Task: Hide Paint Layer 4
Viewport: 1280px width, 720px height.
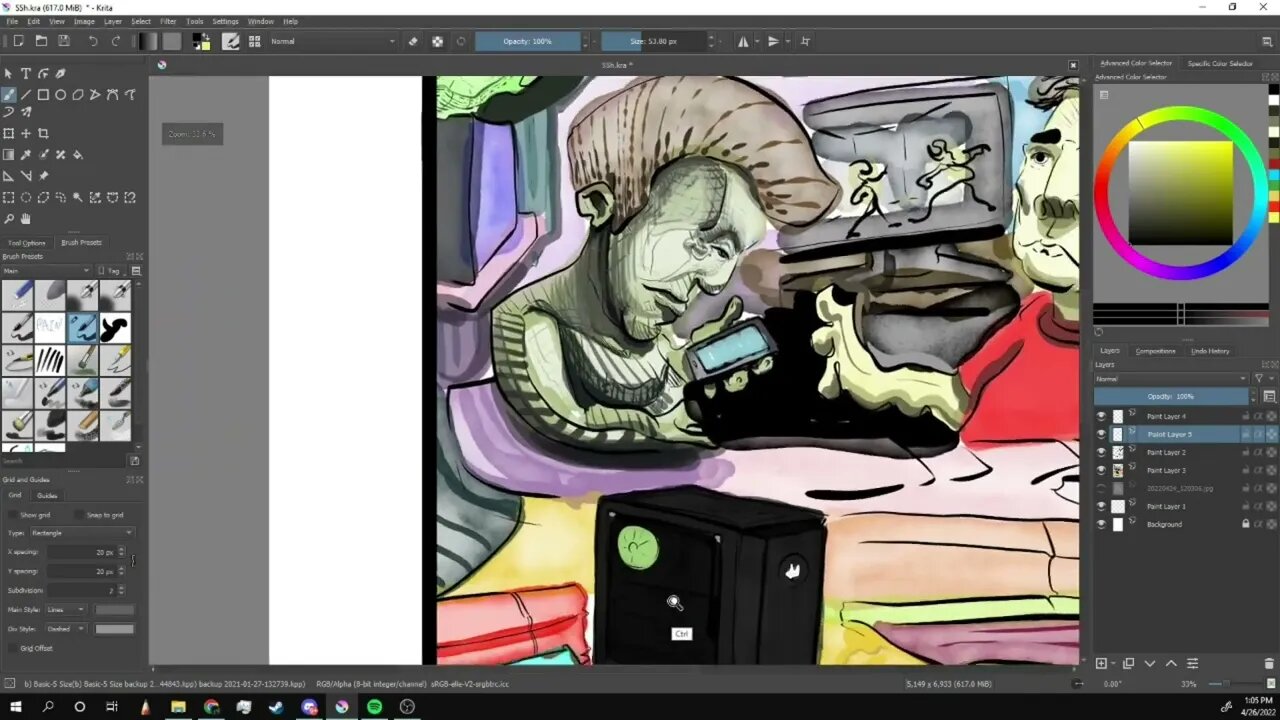Action: point(1101,416)
